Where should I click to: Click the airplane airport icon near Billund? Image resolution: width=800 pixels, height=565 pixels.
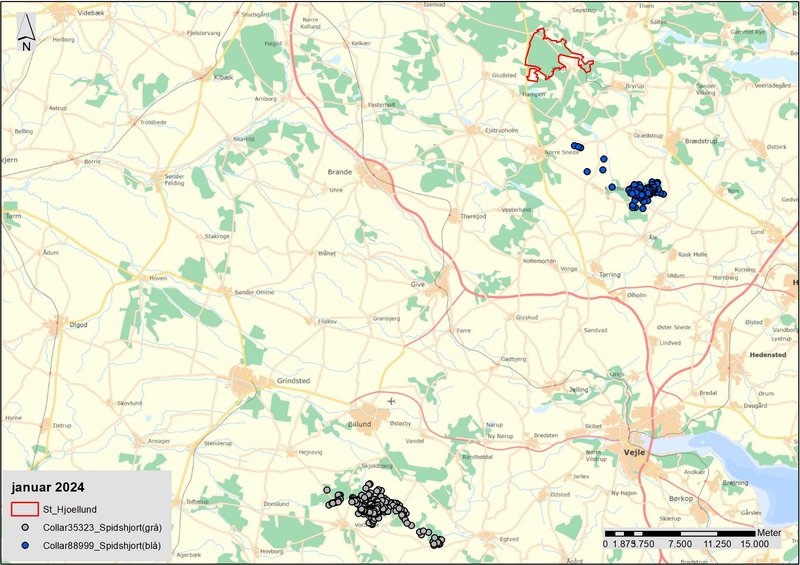389,401
